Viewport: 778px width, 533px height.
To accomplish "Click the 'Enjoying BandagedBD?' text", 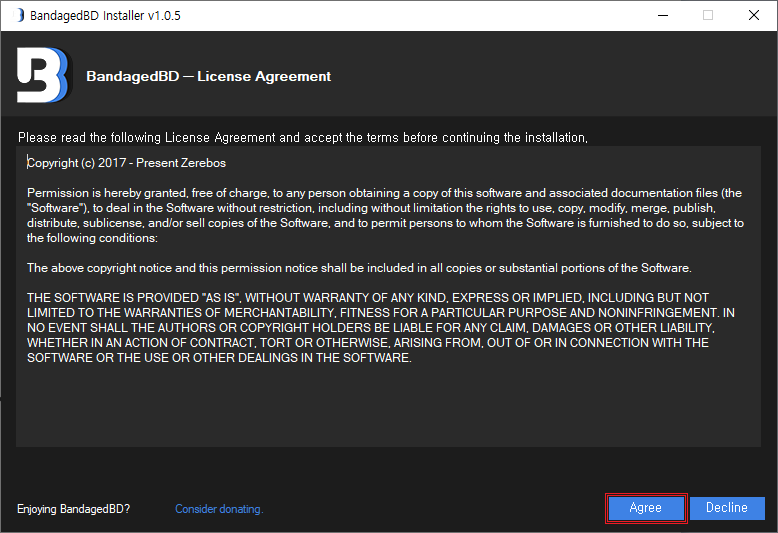I will tap(73, 509).
